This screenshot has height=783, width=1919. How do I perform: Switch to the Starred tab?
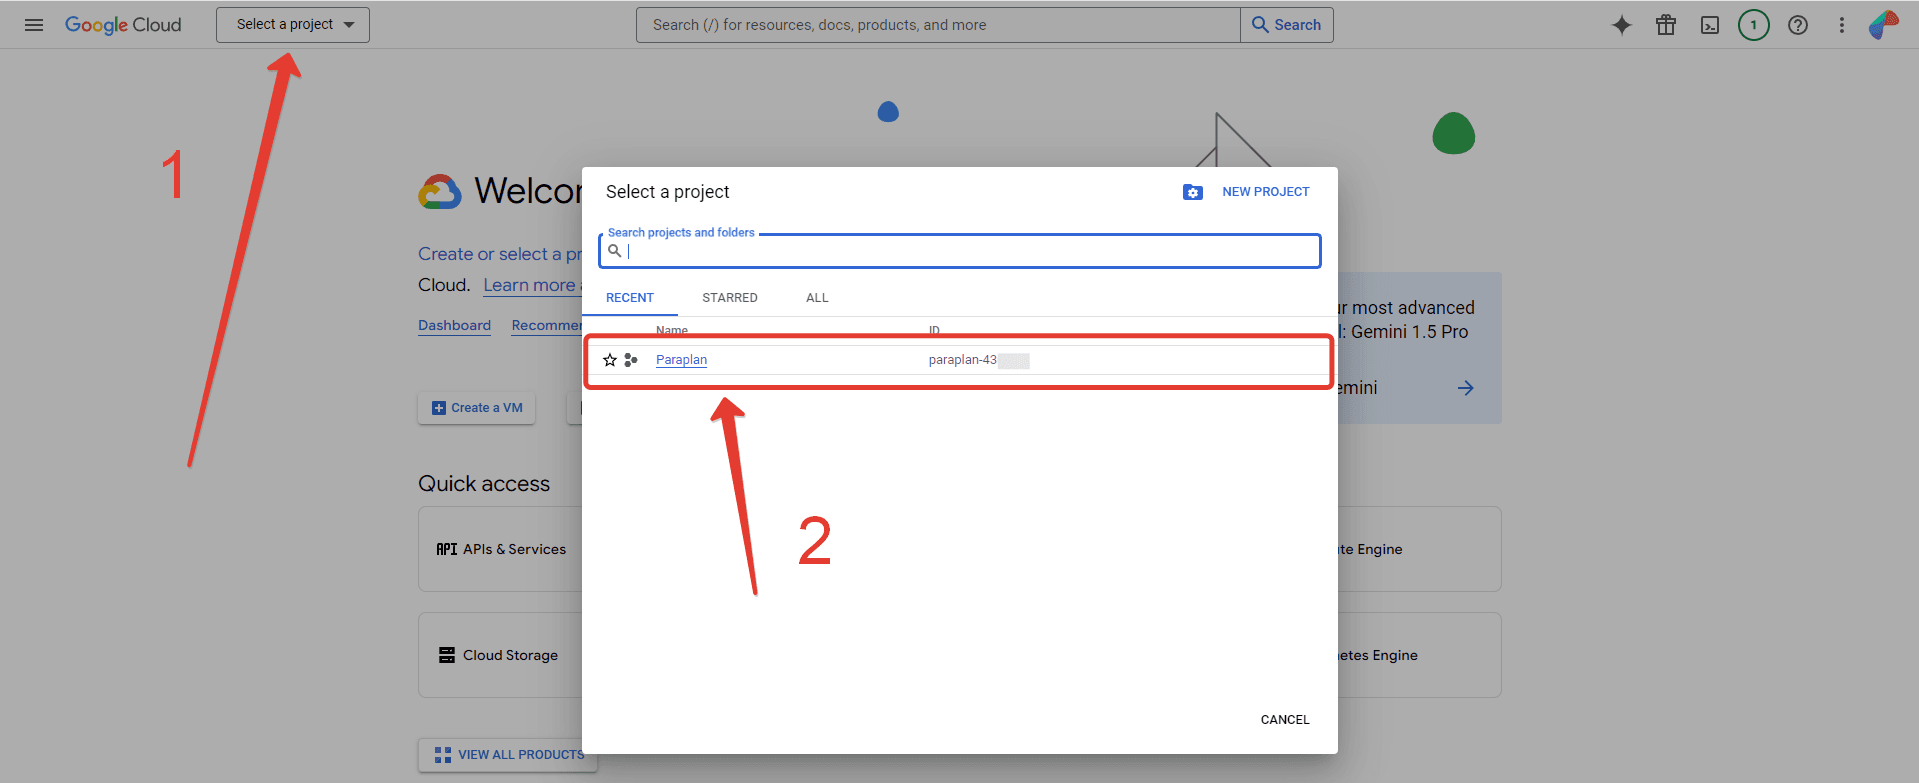click(x=729, y=298)
